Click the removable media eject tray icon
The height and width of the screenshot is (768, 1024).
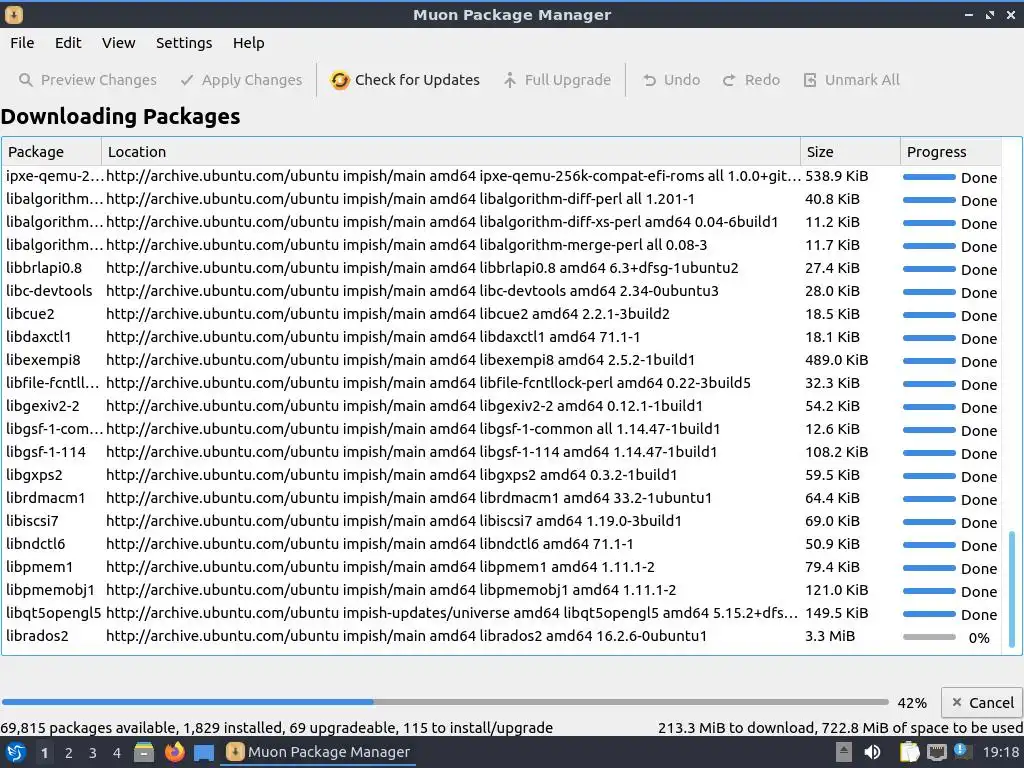click(x=844, y=752)
